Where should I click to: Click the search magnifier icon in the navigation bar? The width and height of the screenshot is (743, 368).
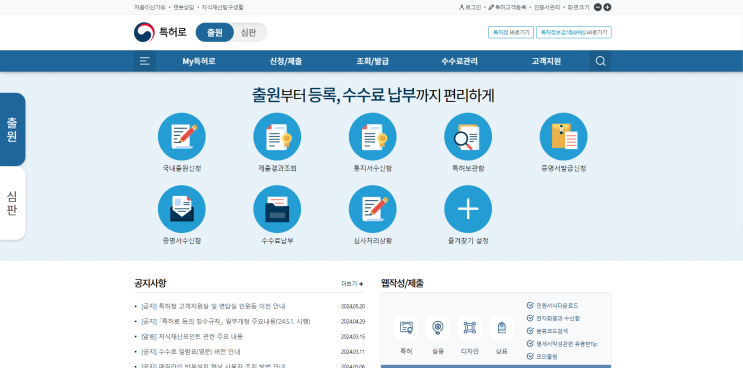pos(600,61)
